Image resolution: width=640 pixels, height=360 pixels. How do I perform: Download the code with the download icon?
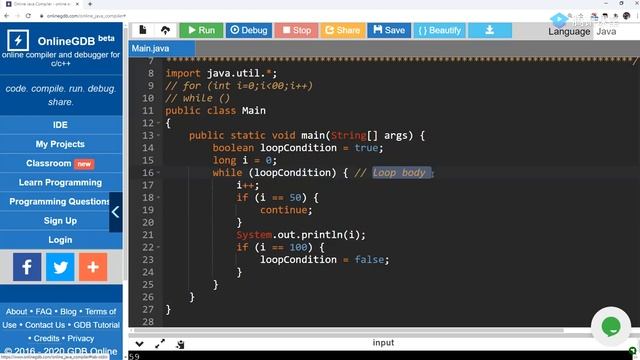pyautogui.click(x=490, y=30)
